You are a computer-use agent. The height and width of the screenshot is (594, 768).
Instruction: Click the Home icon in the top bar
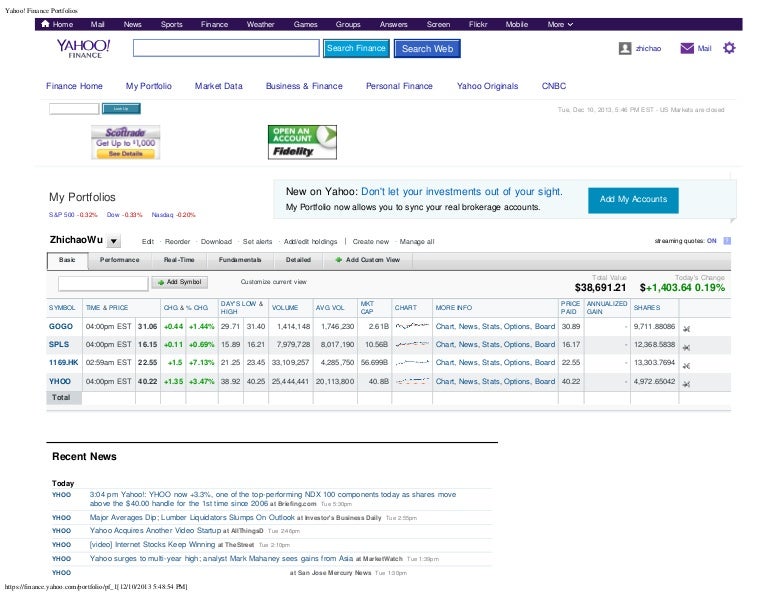pyautogui.click(x=46, y=24)
